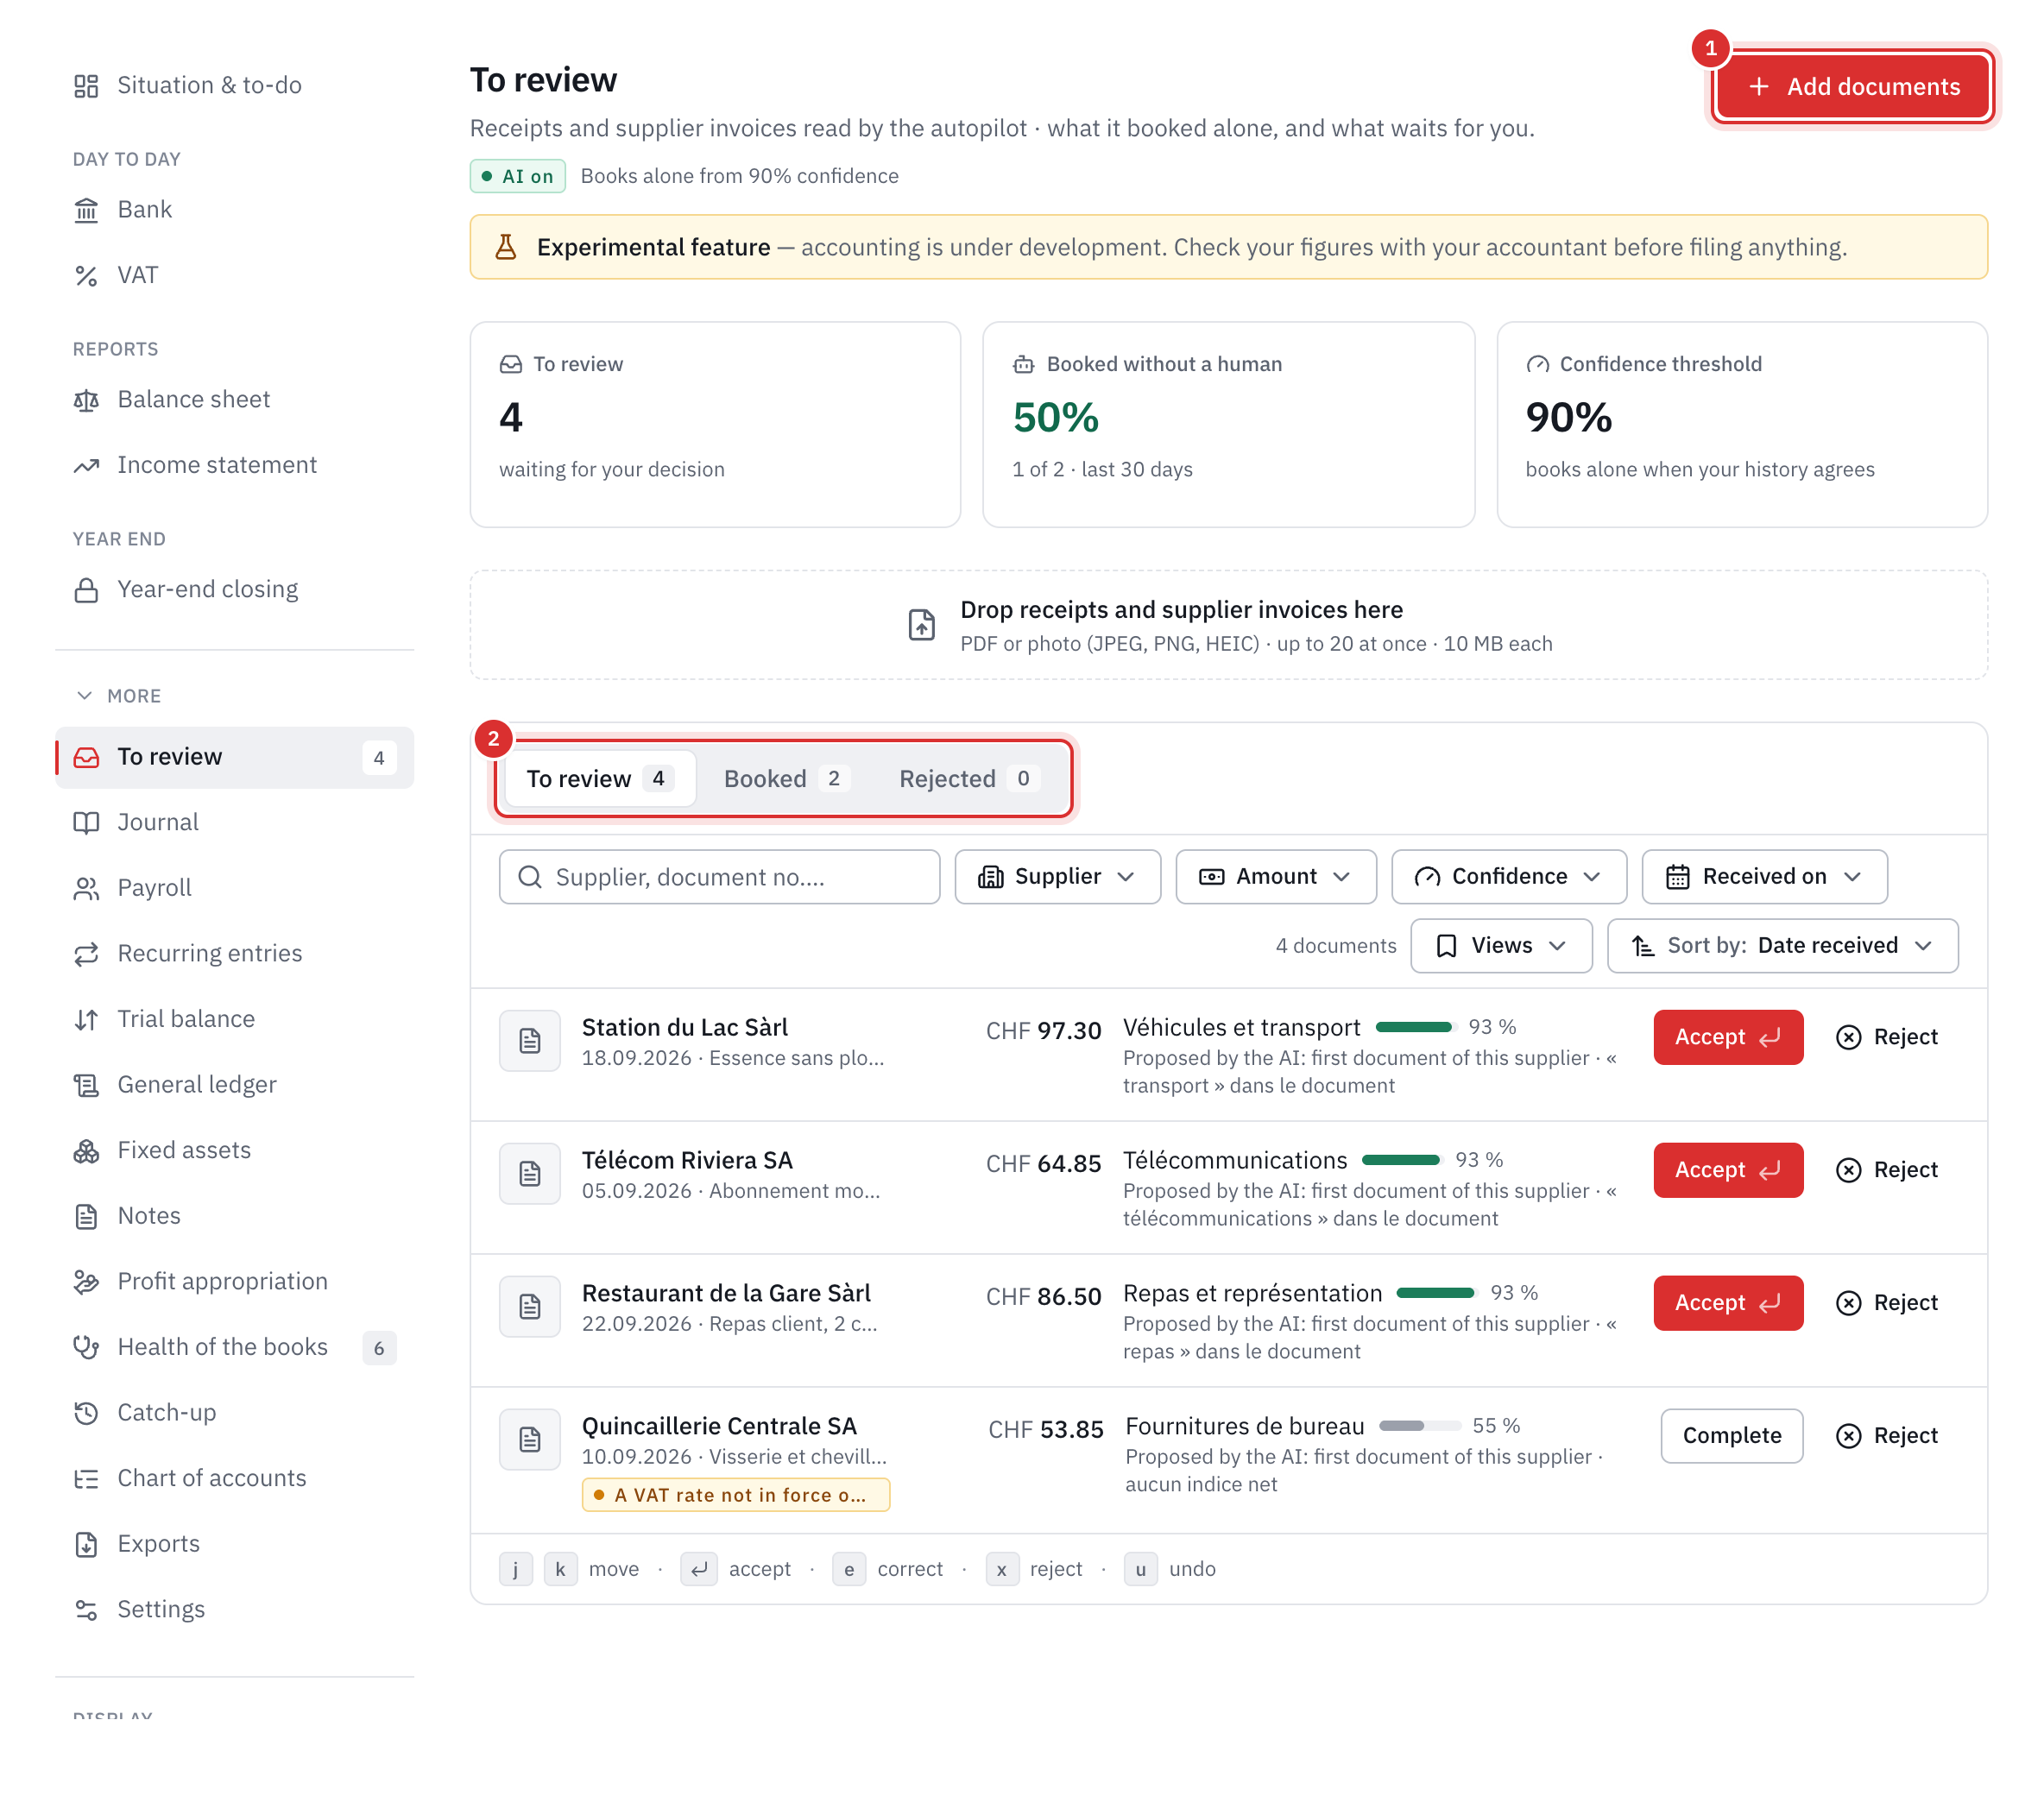
Task: Focus the Supplier, document no. search field
Action: click(x=719, y=877)
